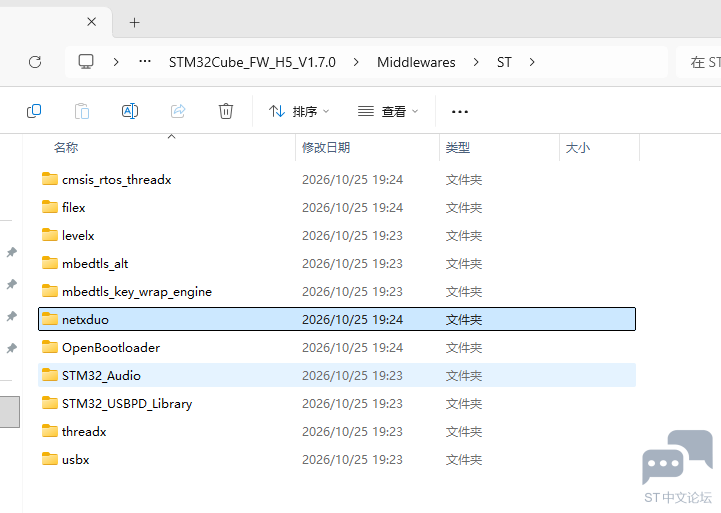This screenshot has height=513, width=721.
Task: Delete the selected folder
Action: pyautogui.click(x=226, y=111)
